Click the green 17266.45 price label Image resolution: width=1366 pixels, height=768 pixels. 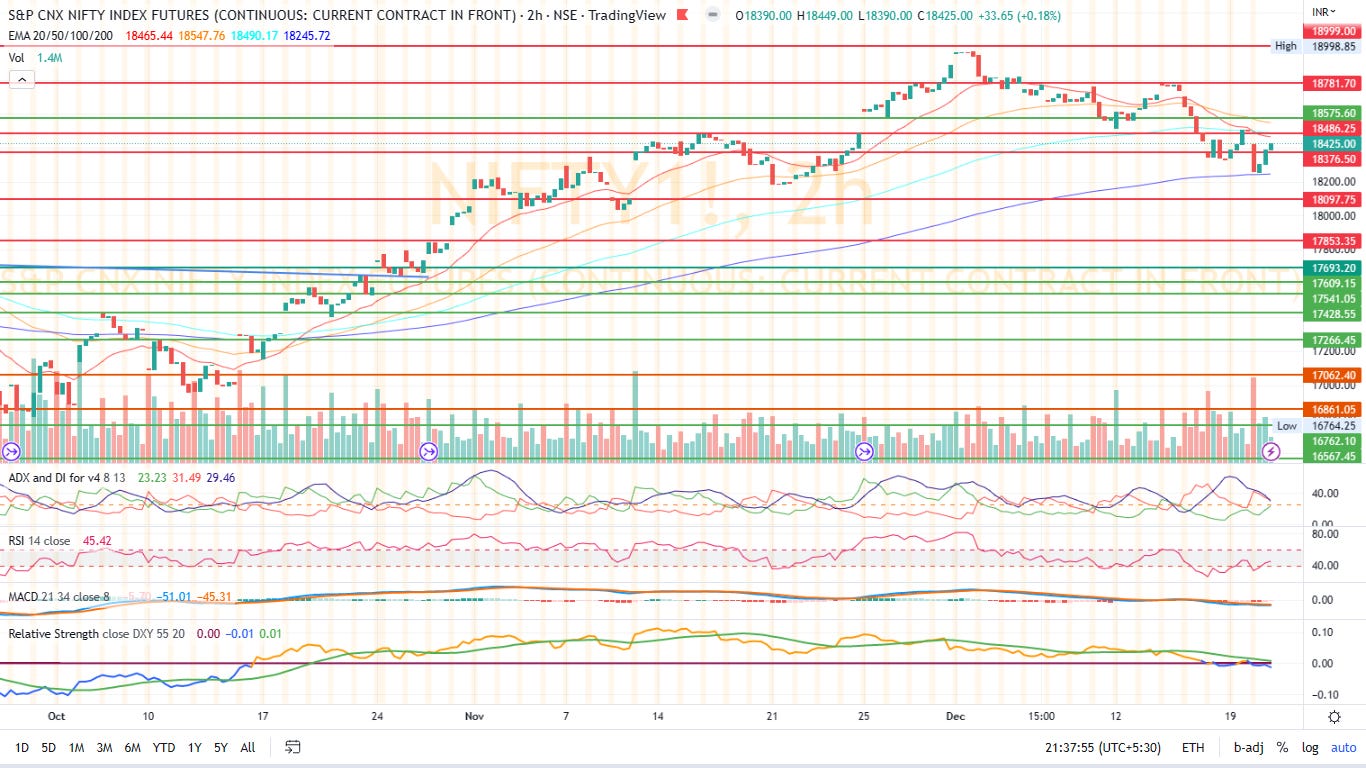tap(1334, 340)
